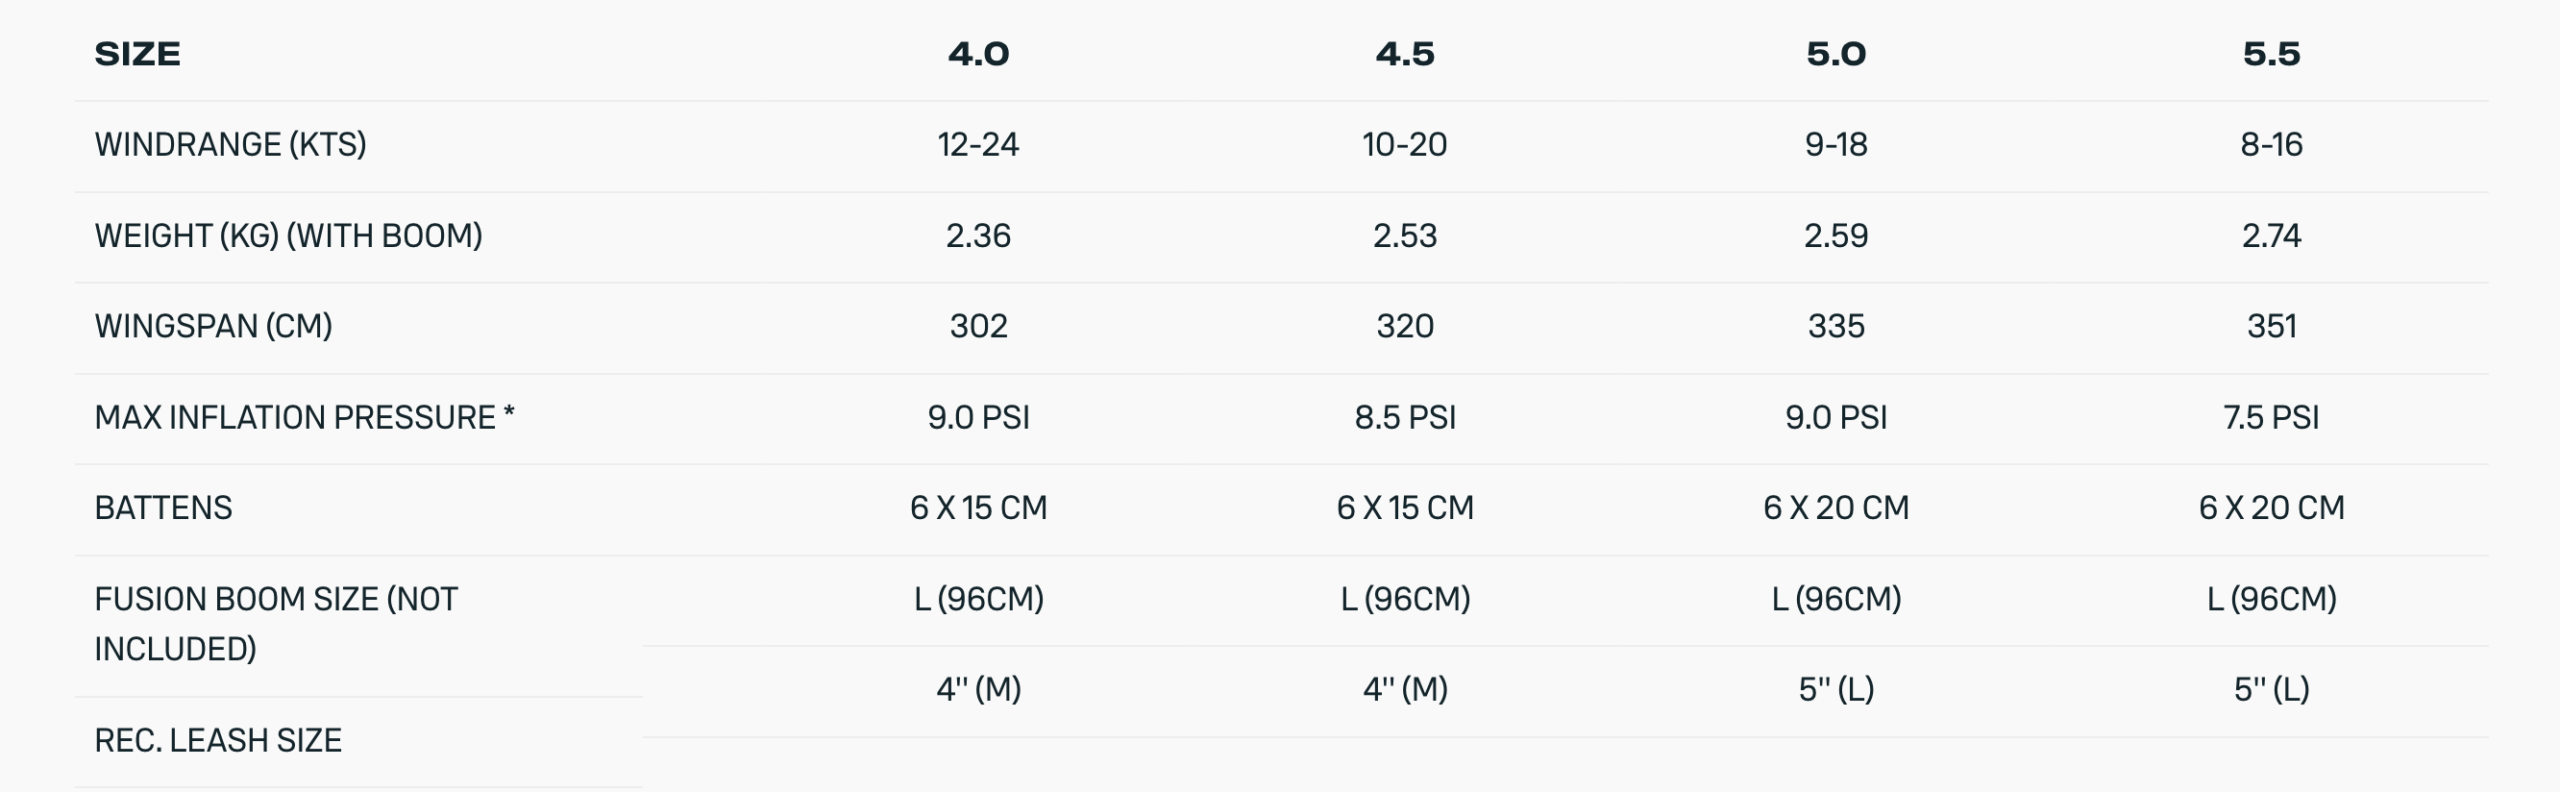Click the MAX INFLATION PRESSURE row label
The width and height of the screenshot is (2560, 792).
(304, 417)
